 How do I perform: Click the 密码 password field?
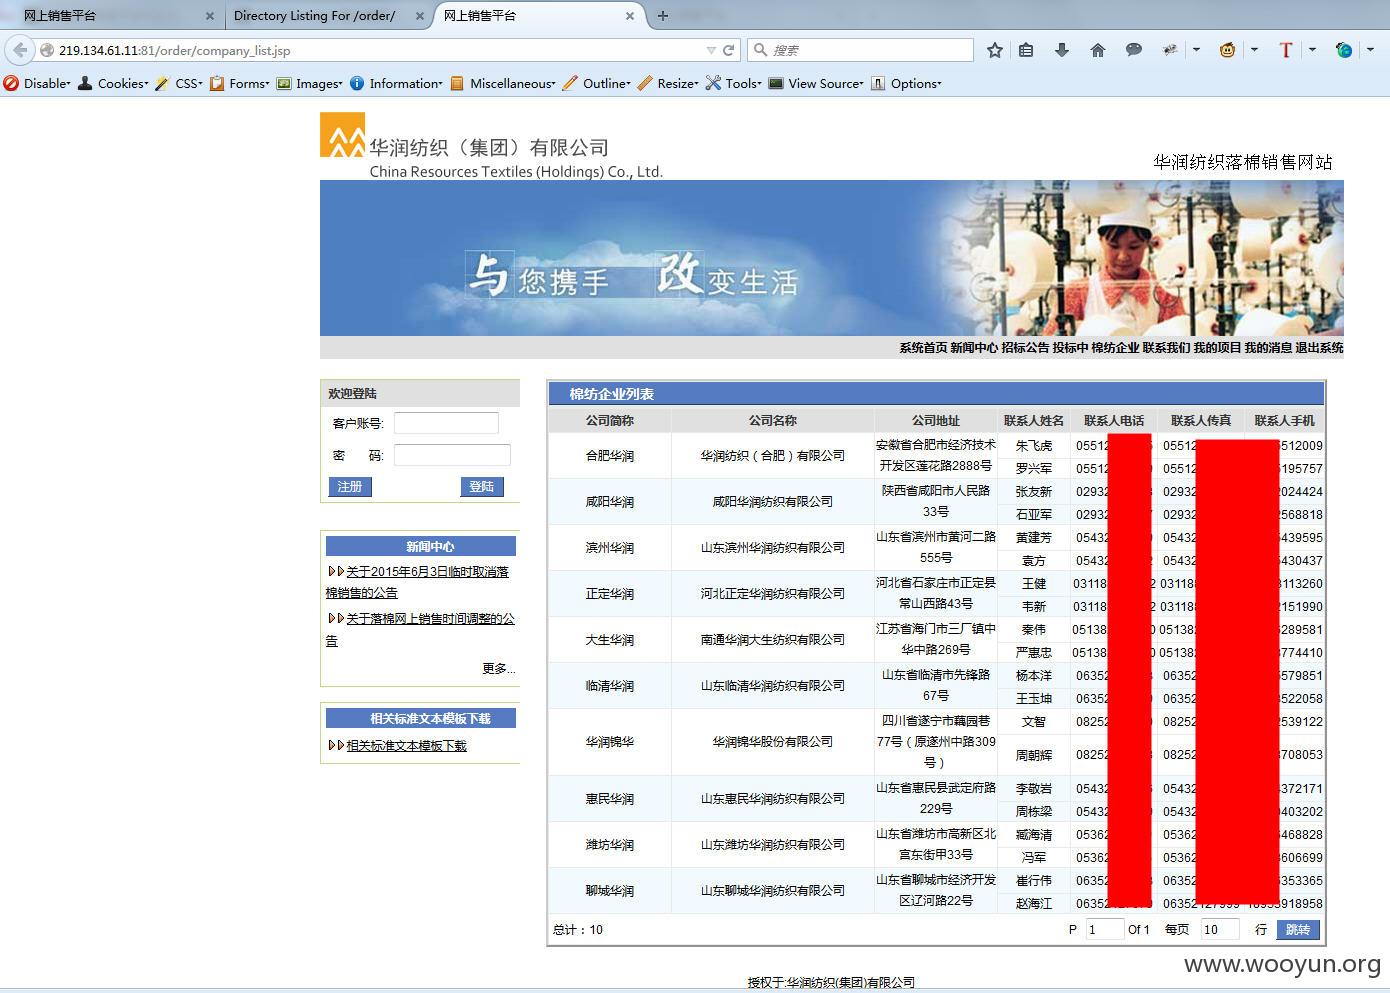pos(452,455)
